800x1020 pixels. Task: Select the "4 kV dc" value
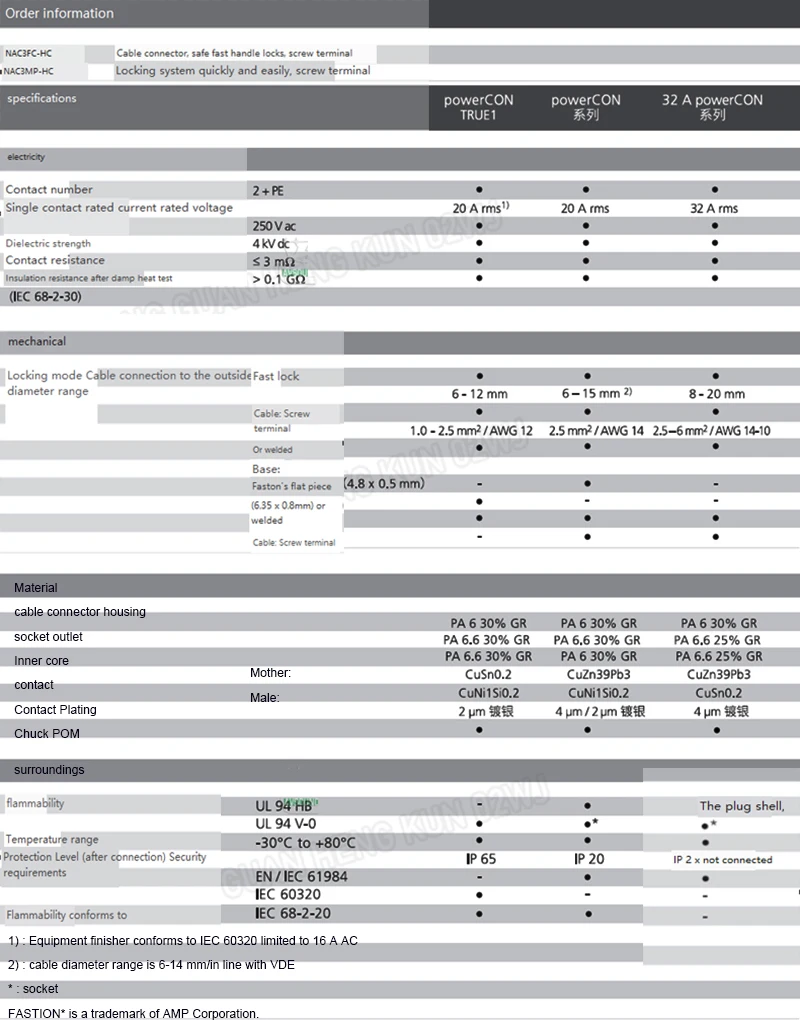(x=271, y=243)
